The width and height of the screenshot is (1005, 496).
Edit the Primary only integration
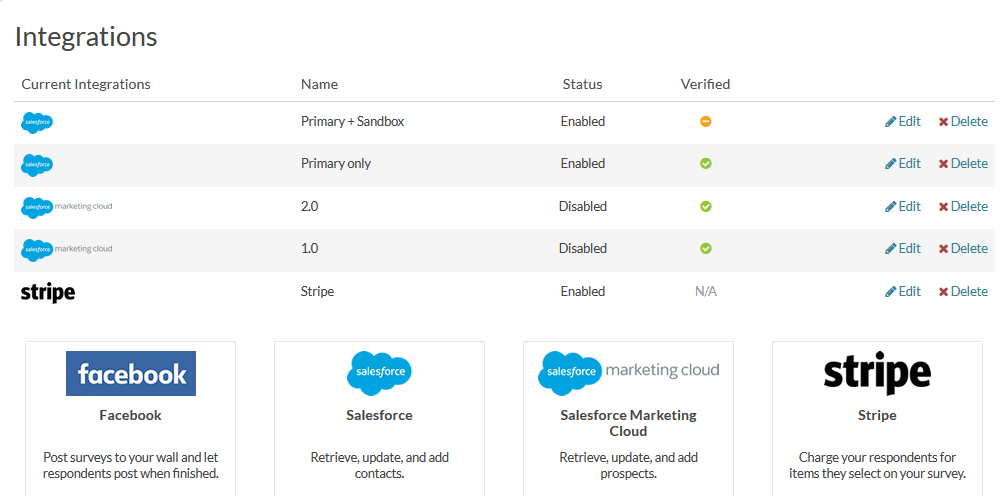coord(903,164)
